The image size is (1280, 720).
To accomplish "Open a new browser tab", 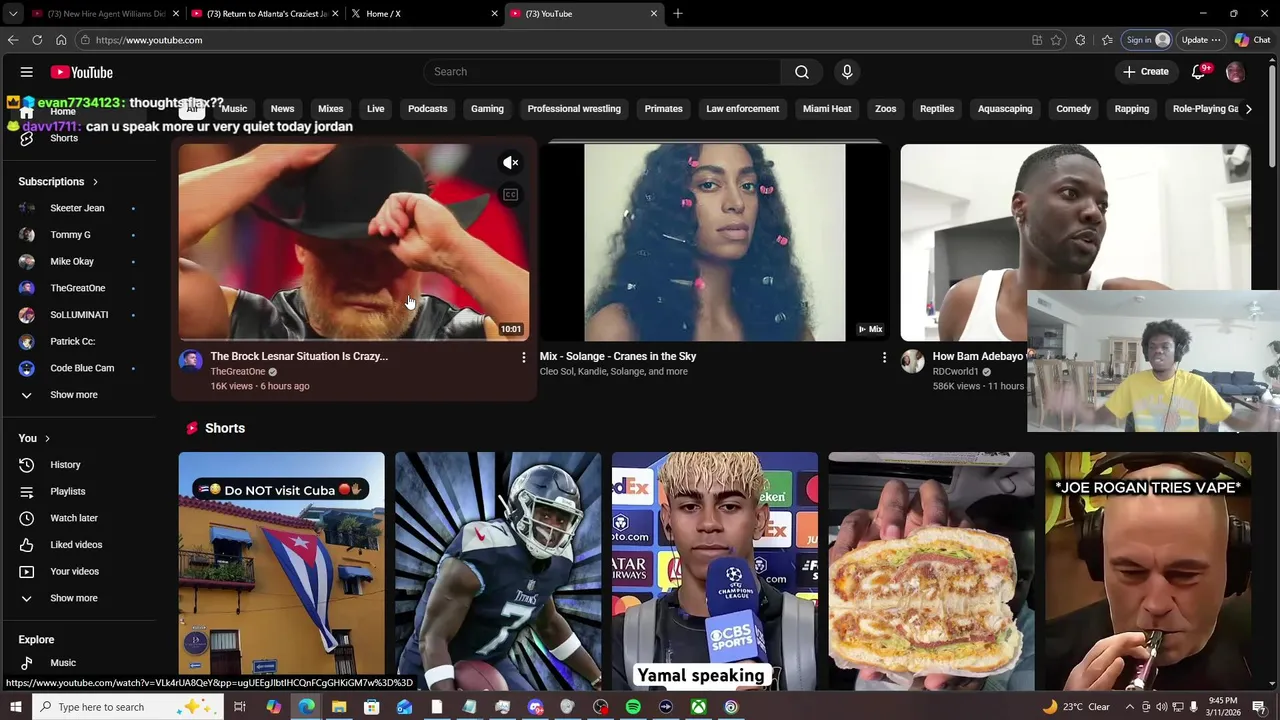I will (677, 14).
